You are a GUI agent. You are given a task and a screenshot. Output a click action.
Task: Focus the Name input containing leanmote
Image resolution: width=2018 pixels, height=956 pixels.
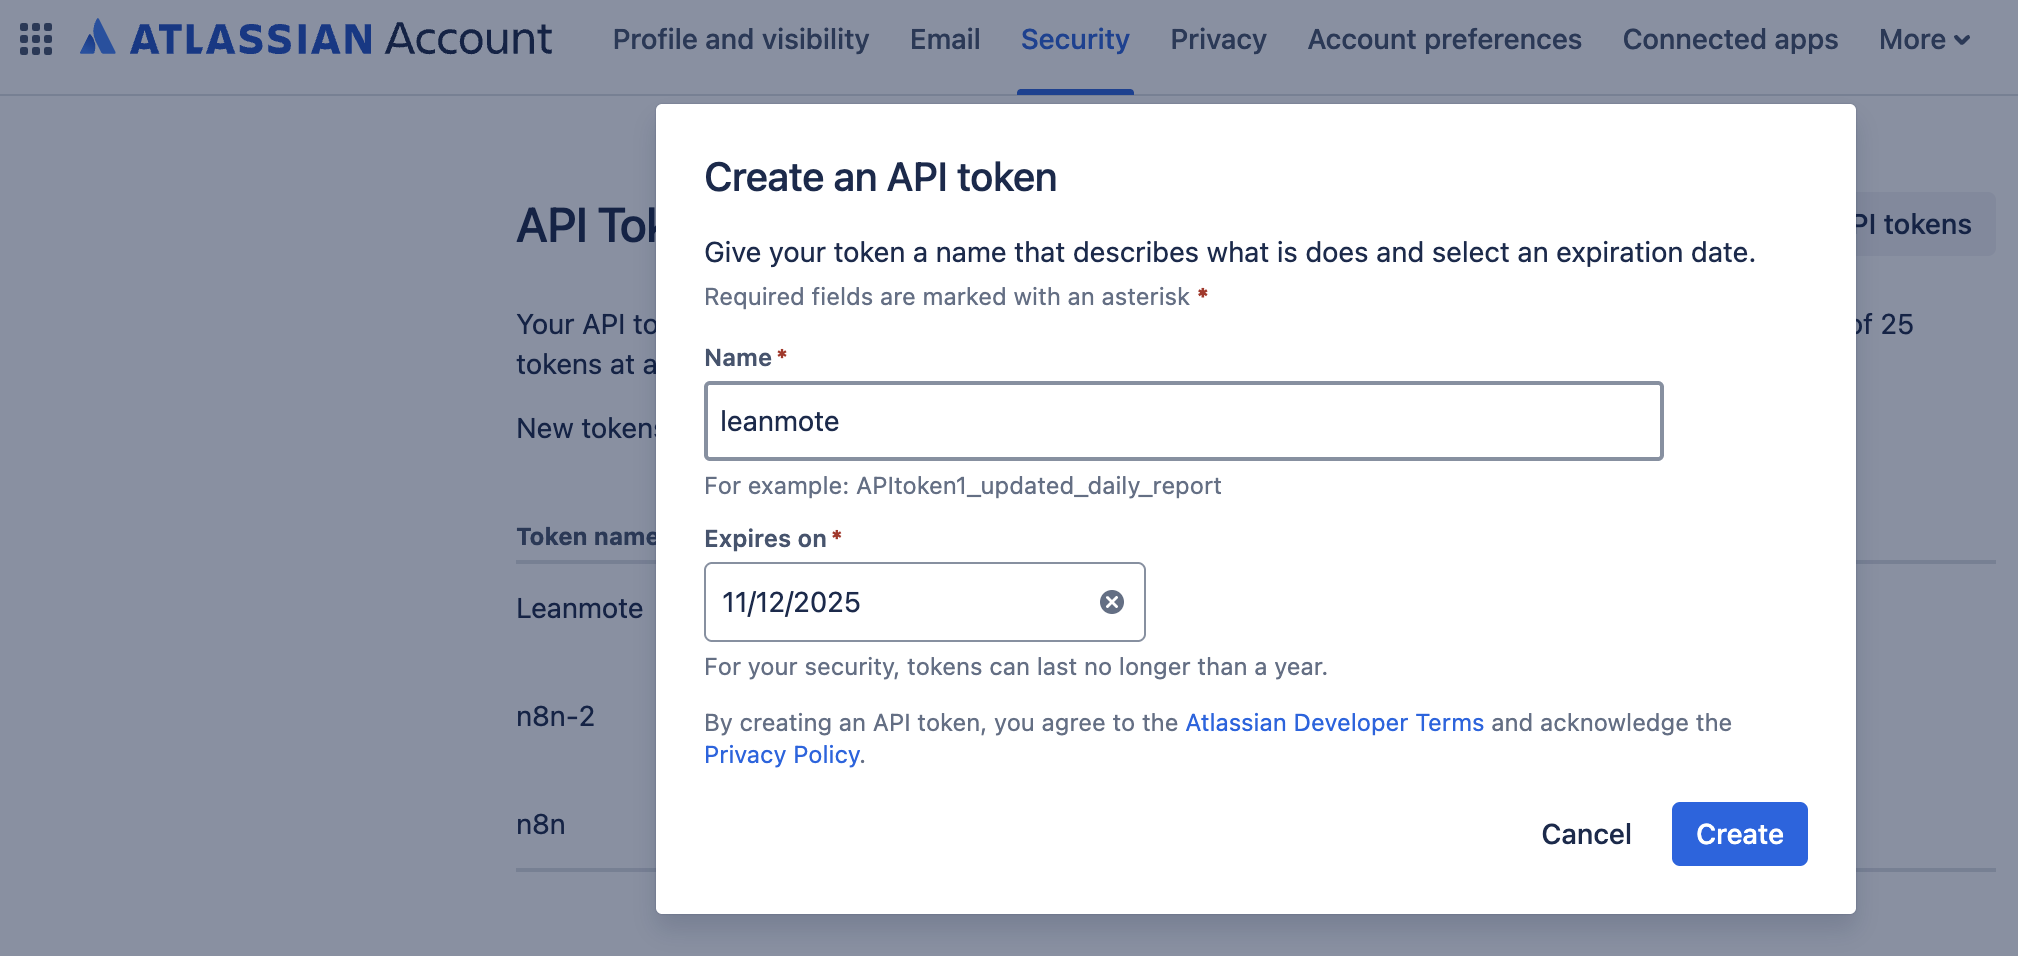pyautogui.click(x=1183, y=421)
